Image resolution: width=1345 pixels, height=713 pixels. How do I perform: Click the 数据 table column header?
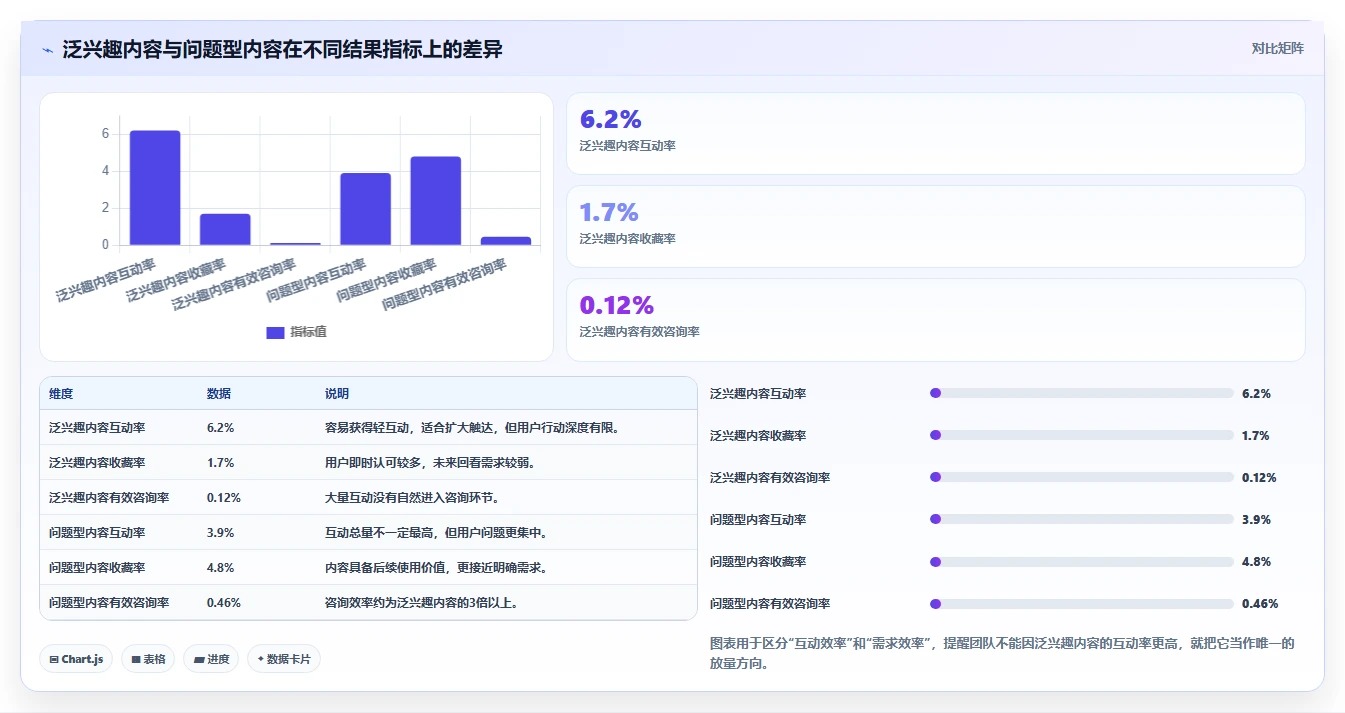click(219, 394)
